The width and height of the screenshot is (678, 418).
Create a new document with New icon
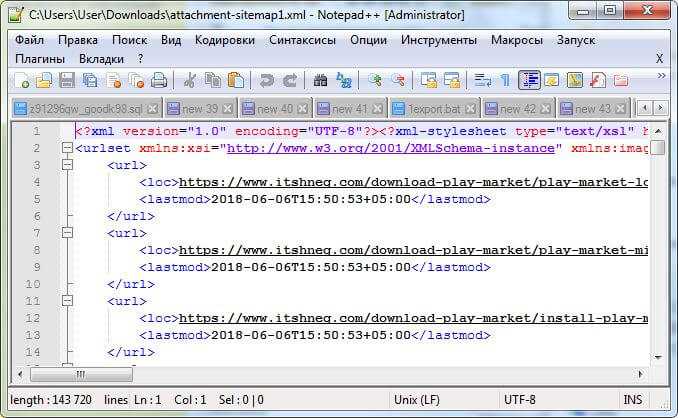point(21,81)
